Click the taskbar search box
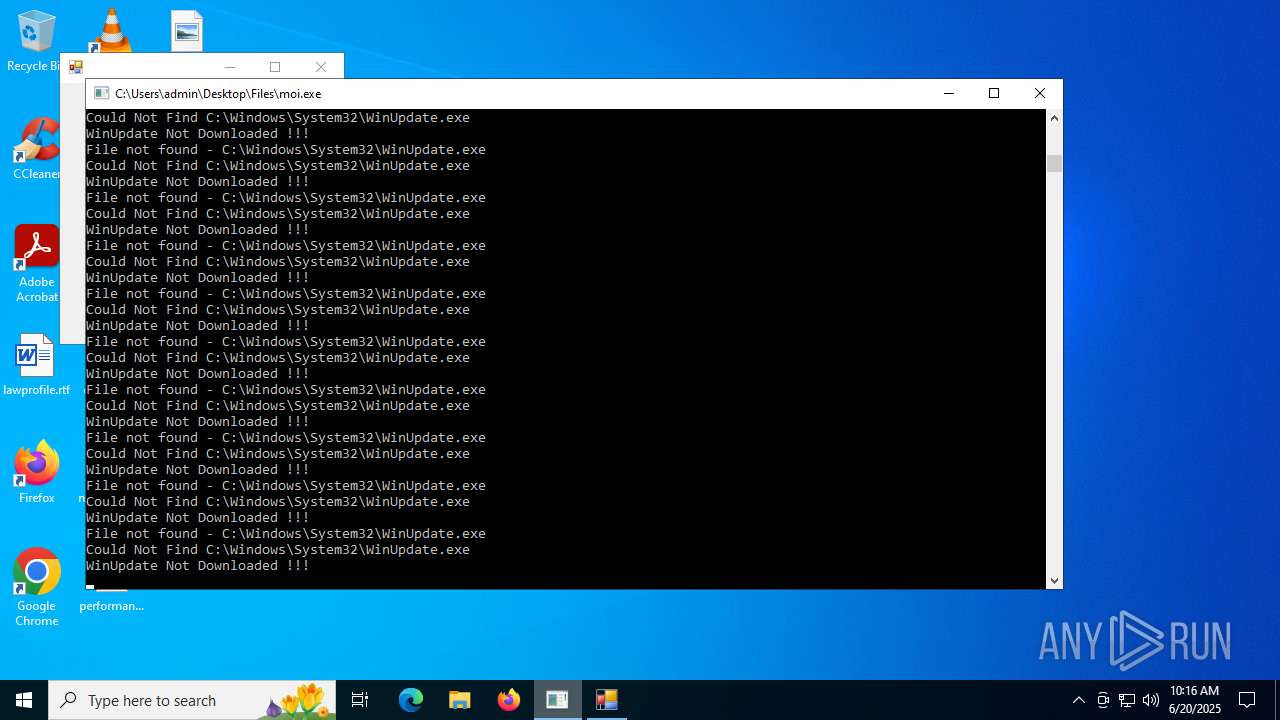Screen dimensions: 1280x720 click(x=193, y=700)
